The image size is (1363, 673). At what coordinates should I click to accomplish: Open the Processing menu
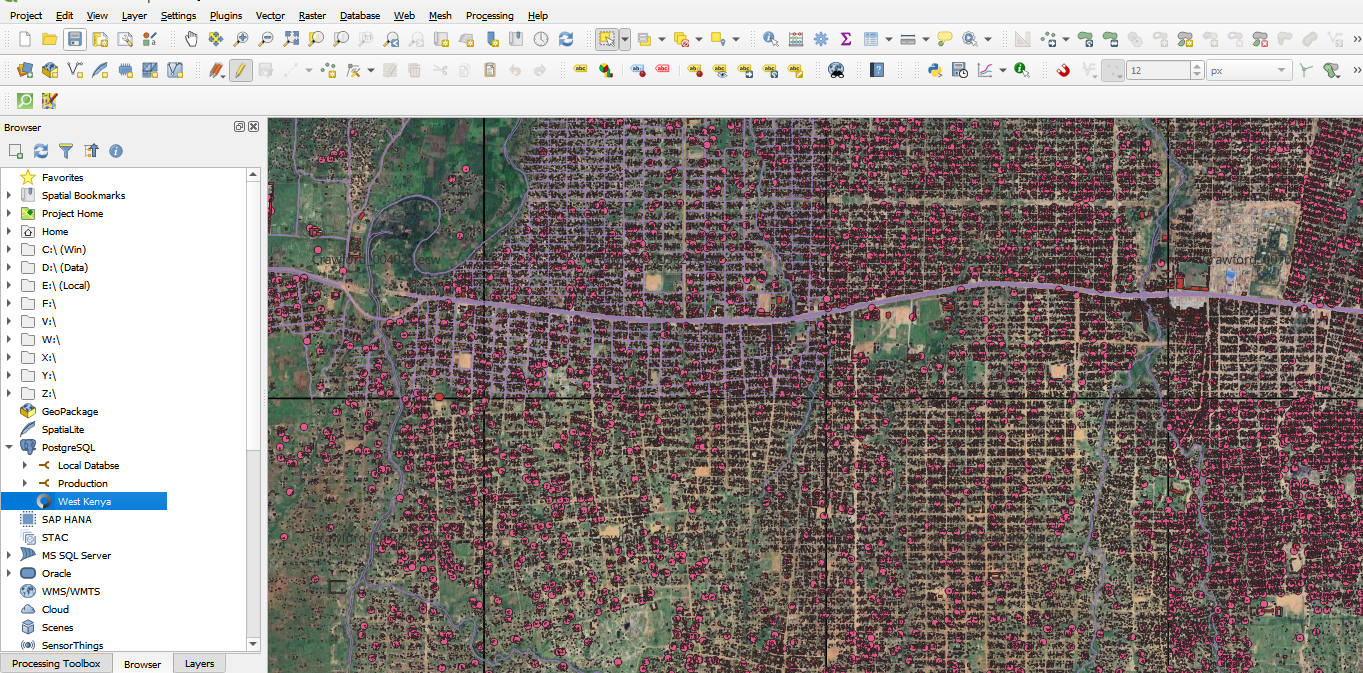point(490,16)
